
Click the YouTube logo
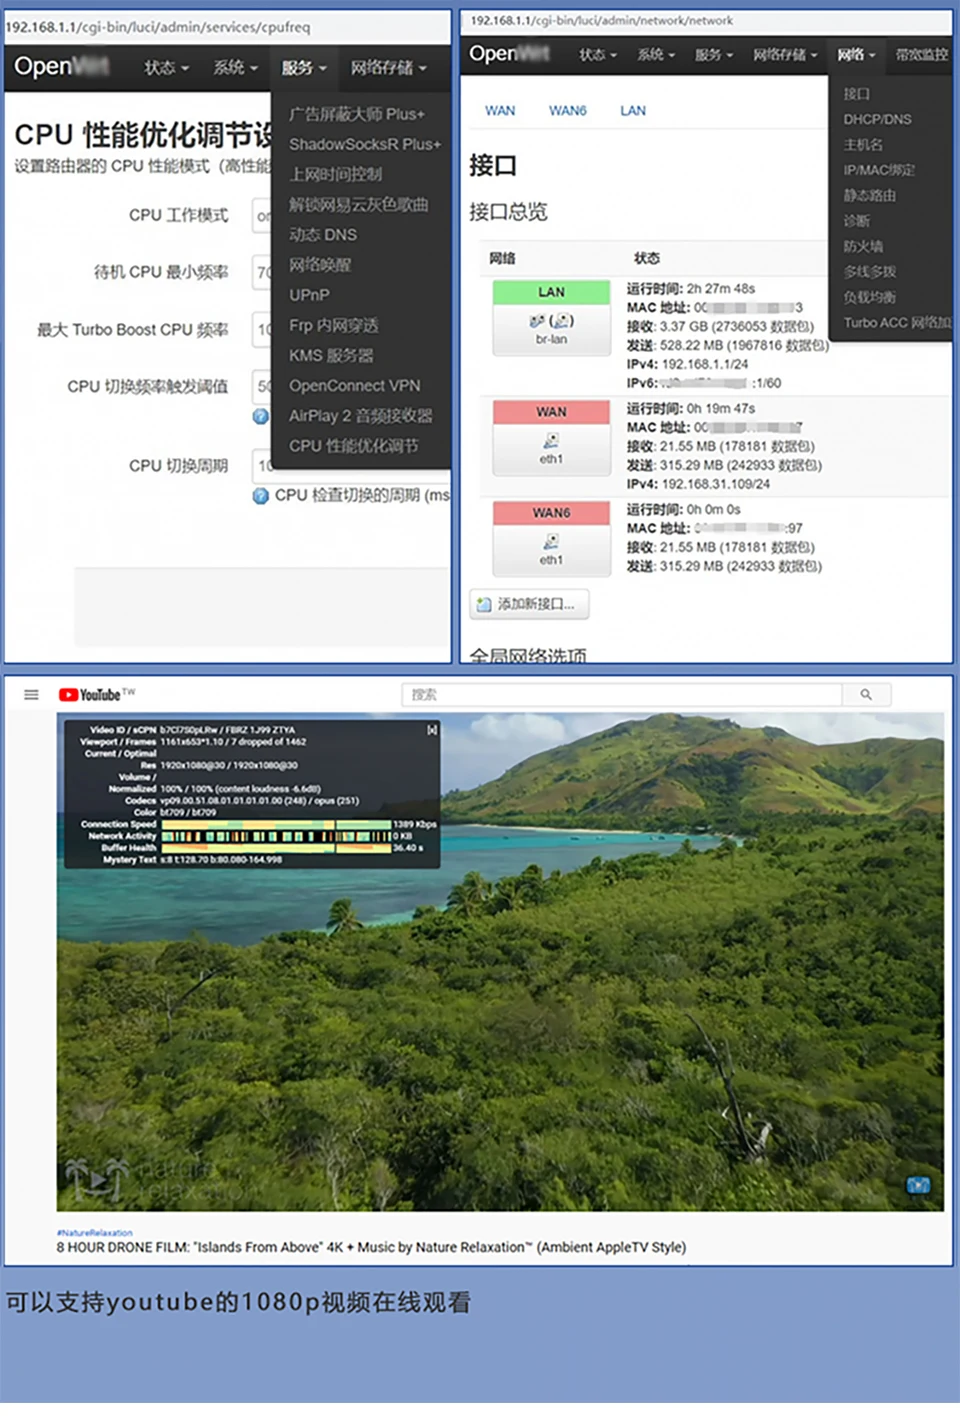[x=90, y=695]
